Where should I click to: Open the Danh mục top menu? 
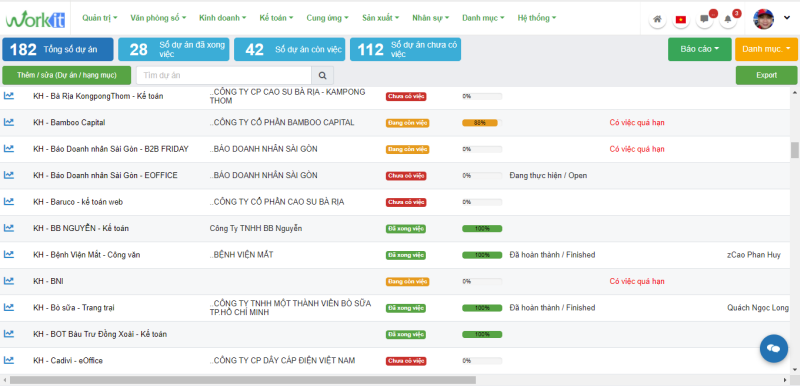pyautogui.click(x=483, y=18)
